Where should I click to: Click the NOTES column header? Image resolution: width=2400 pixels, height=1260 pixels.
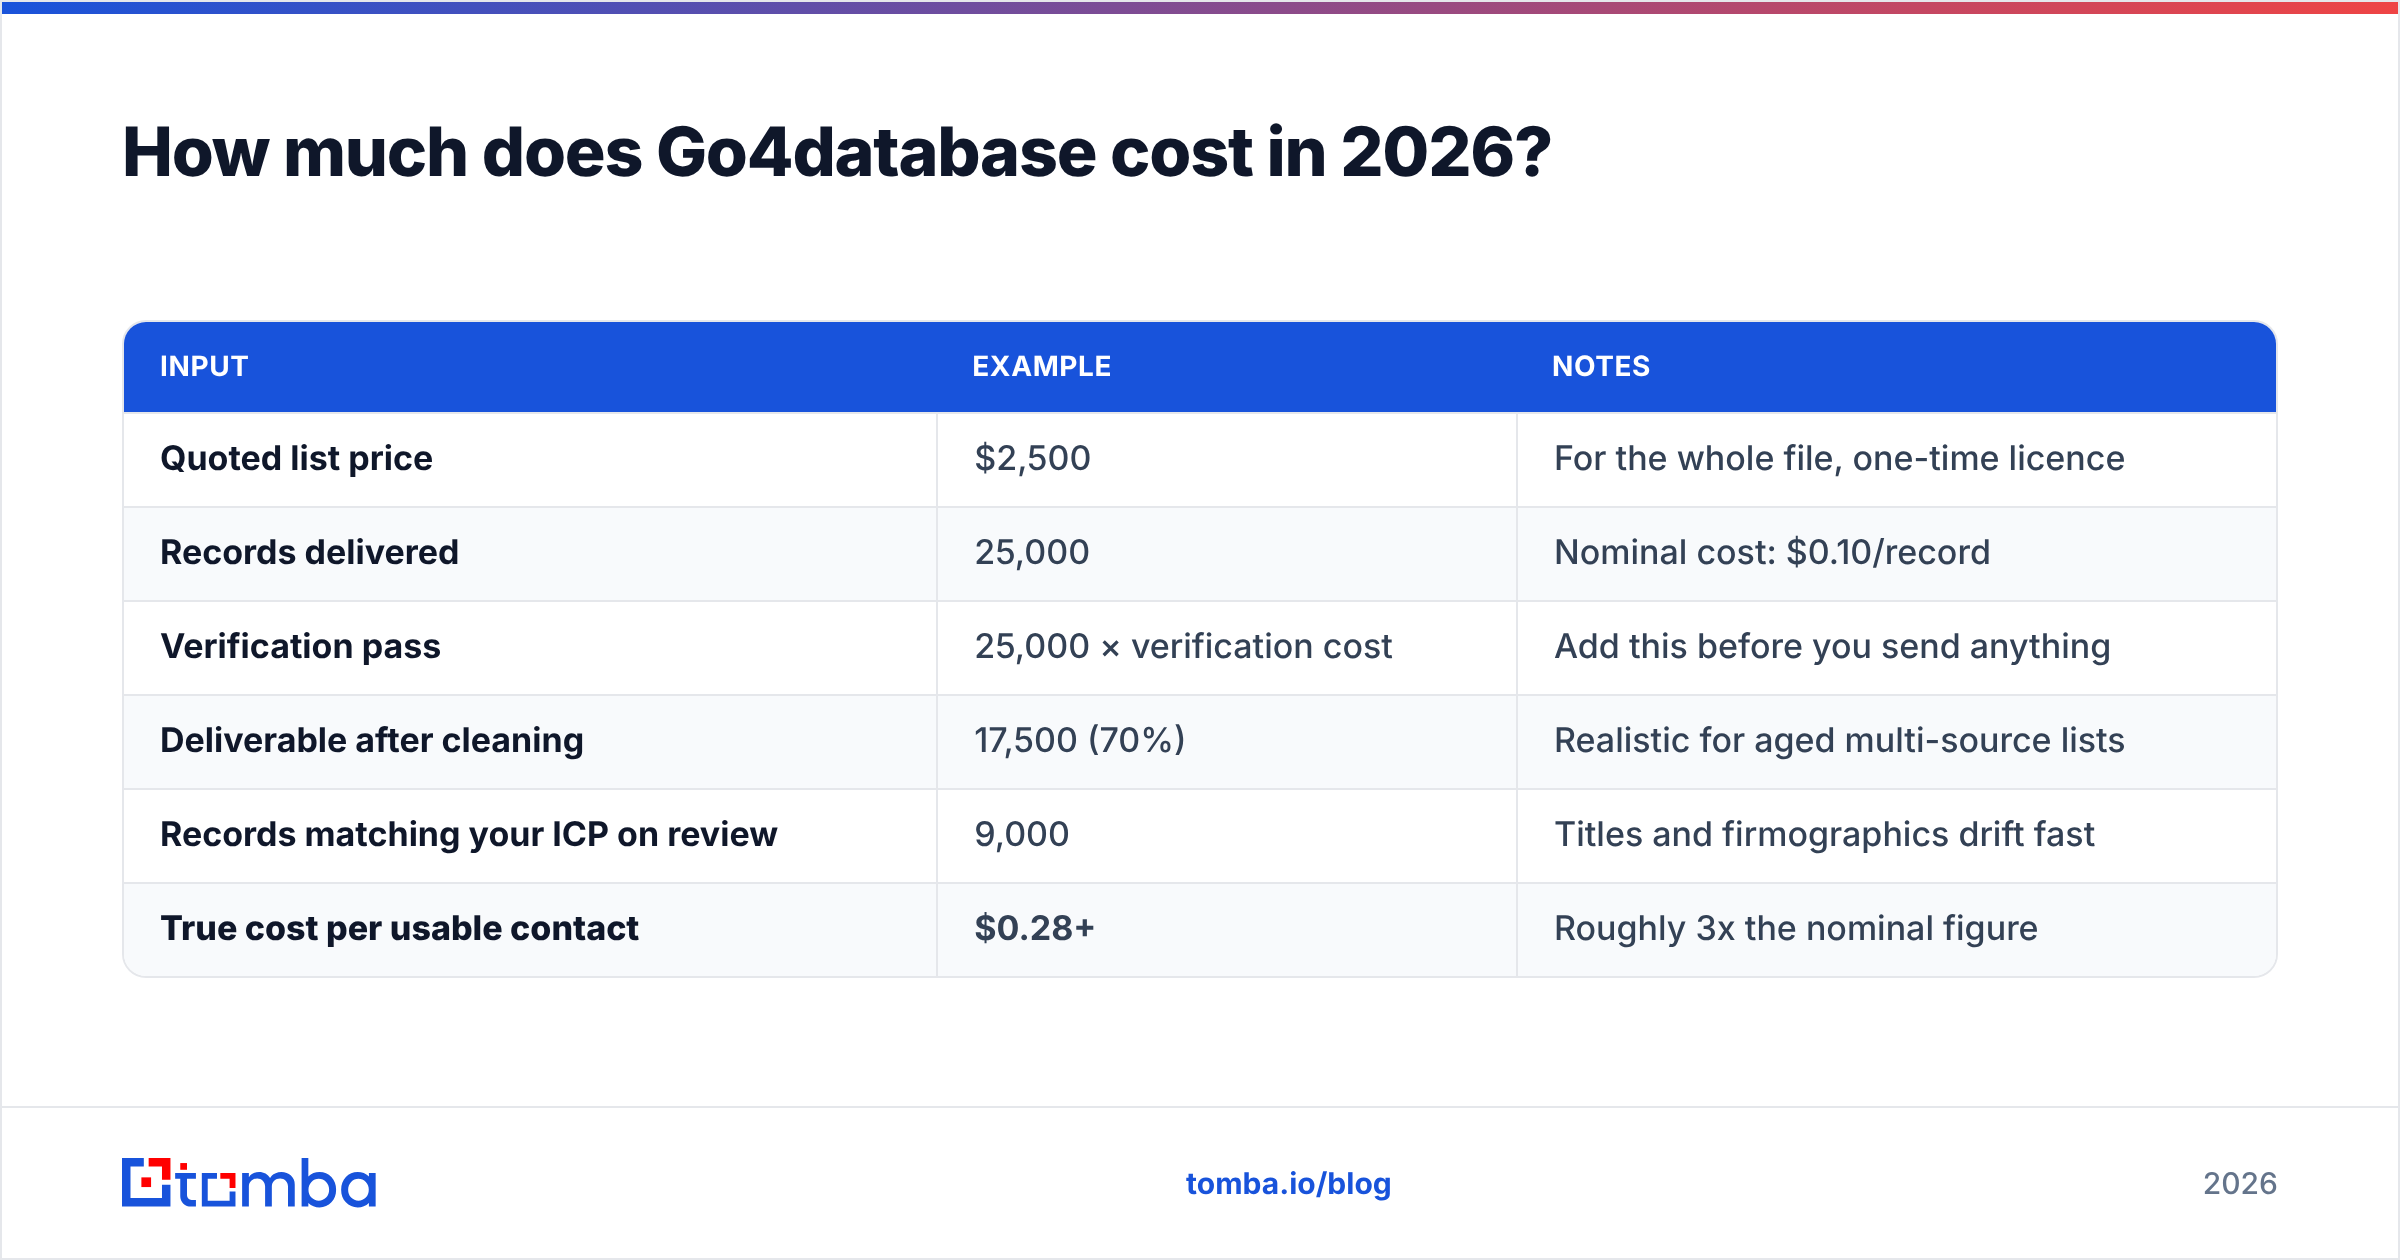click(x=1601, y=366)
